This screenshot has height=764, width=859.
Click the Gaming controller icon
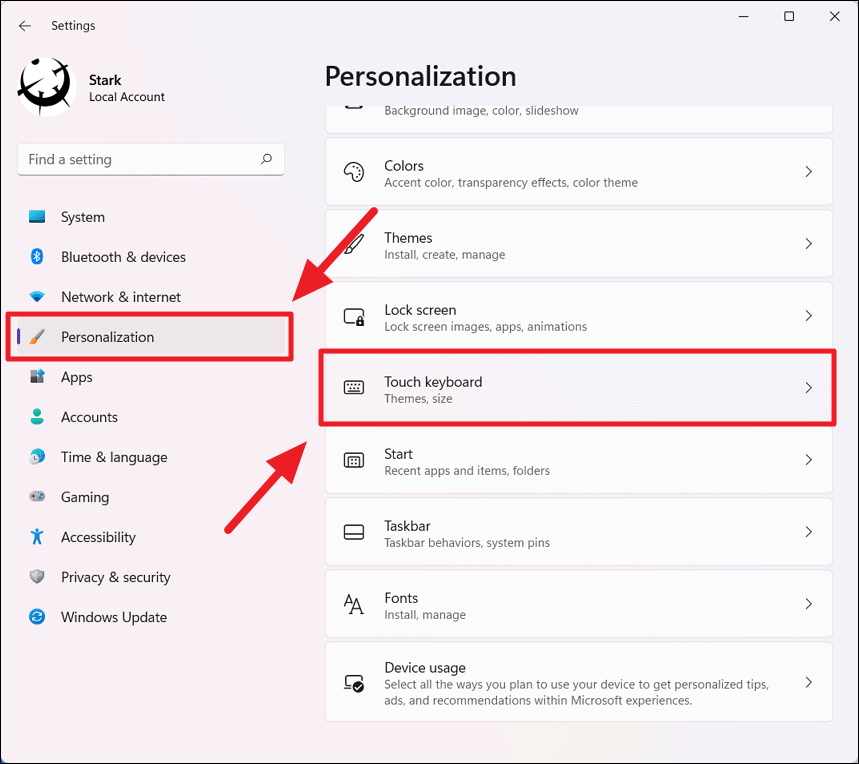pyautogui.click(x=37, y=497)
